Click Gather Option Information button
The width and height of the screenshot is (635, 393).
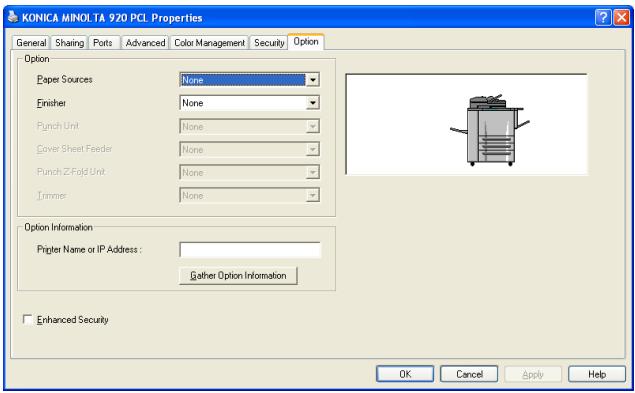[x=238, y=276]
